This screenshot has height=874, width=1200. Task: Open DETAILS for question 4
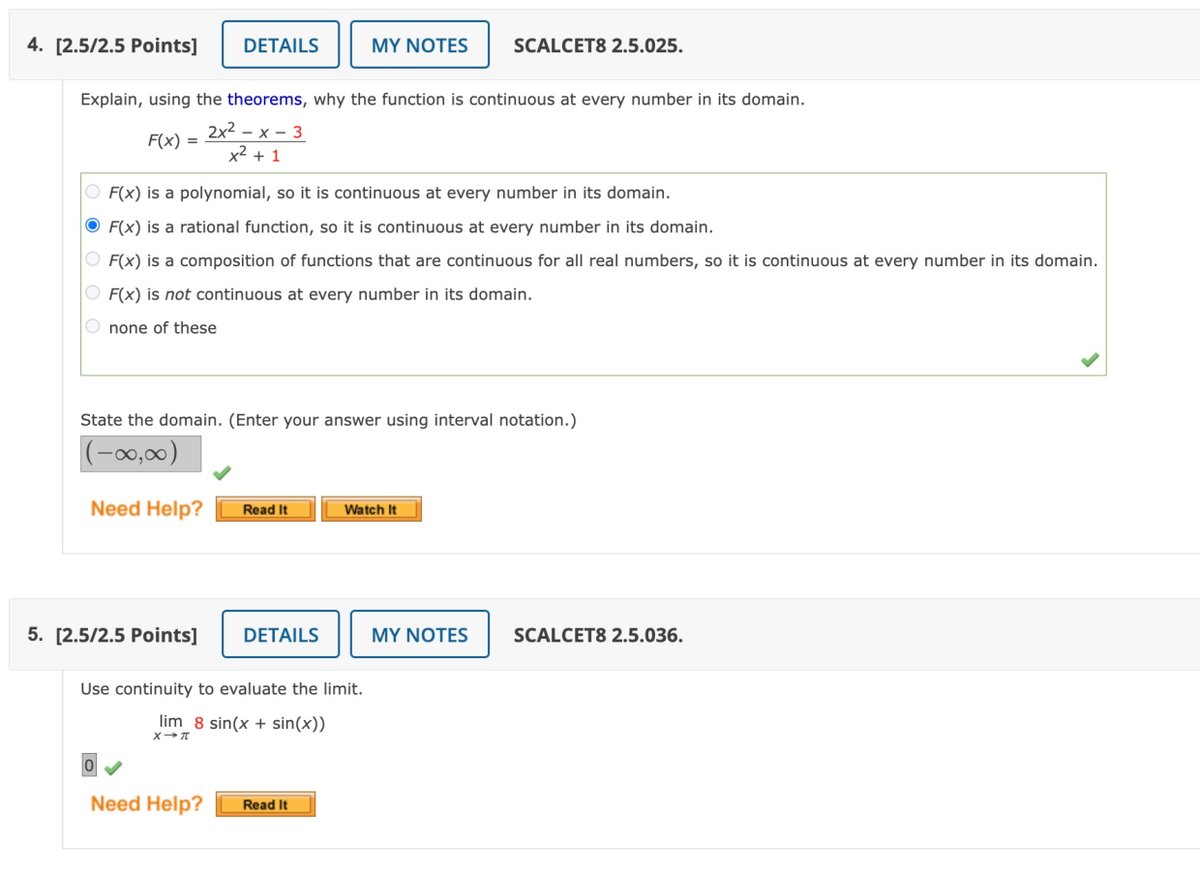pos(280,44)
